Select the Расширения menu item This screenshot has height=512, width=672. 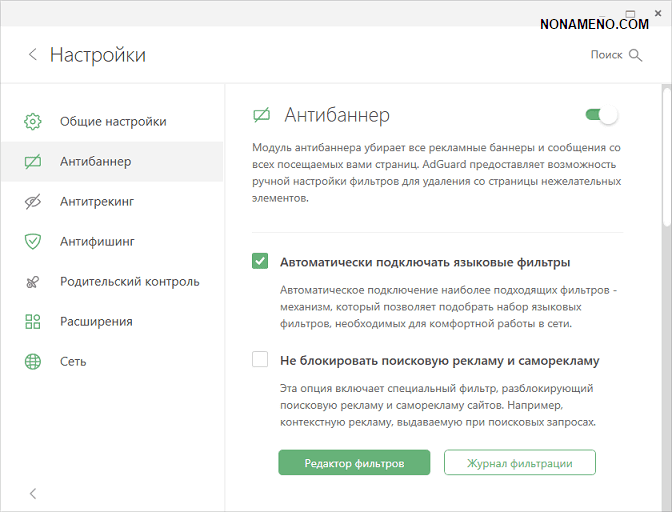point(96,321)
